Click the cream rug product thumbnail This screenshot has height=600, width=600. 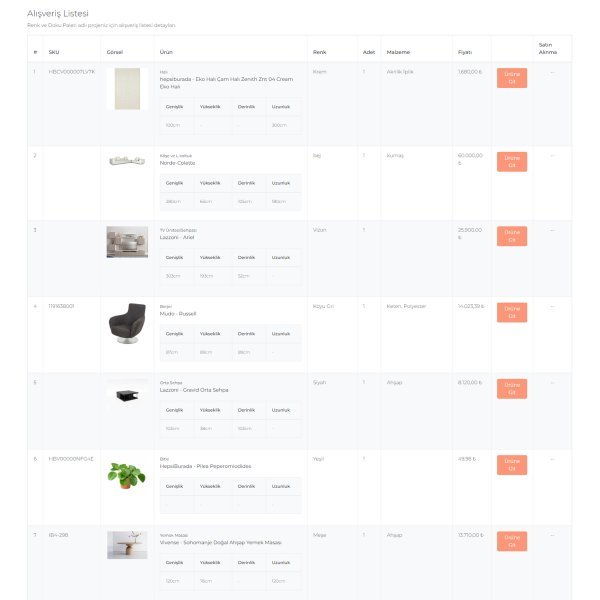[127, 89]
